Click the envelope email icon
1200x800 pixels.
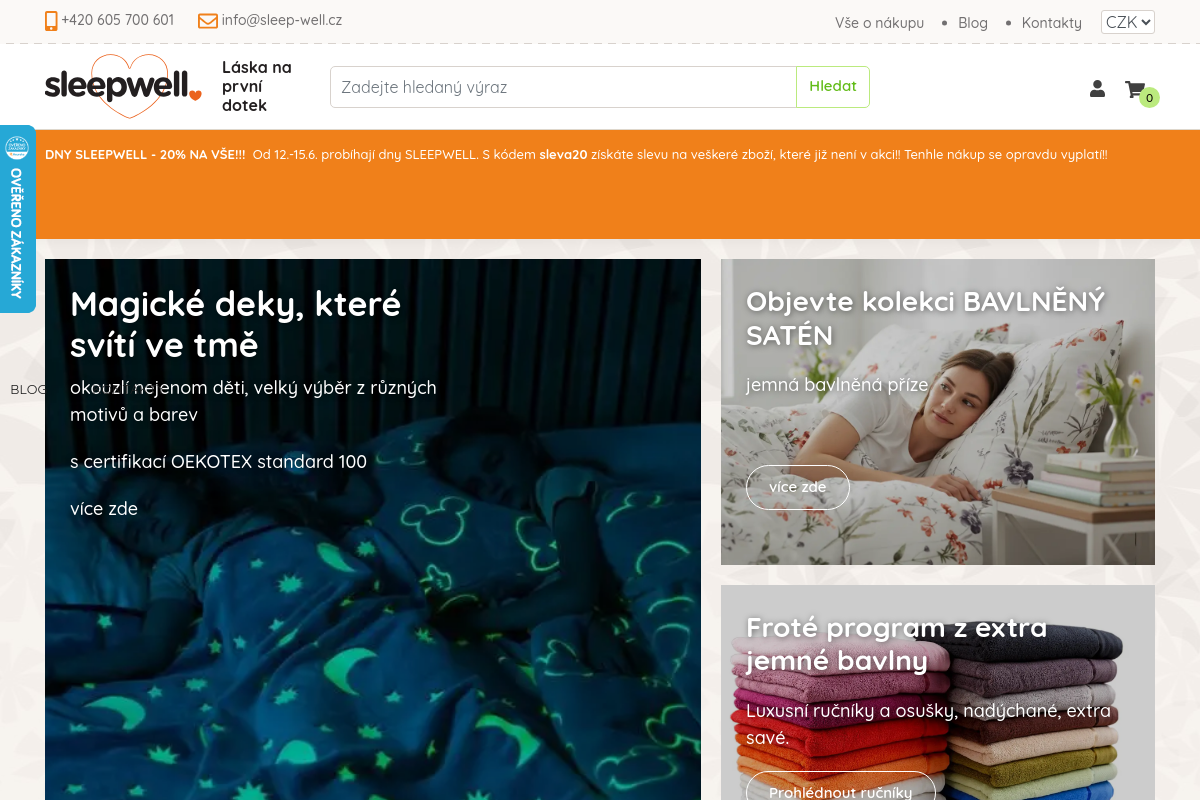pos(208,21)
